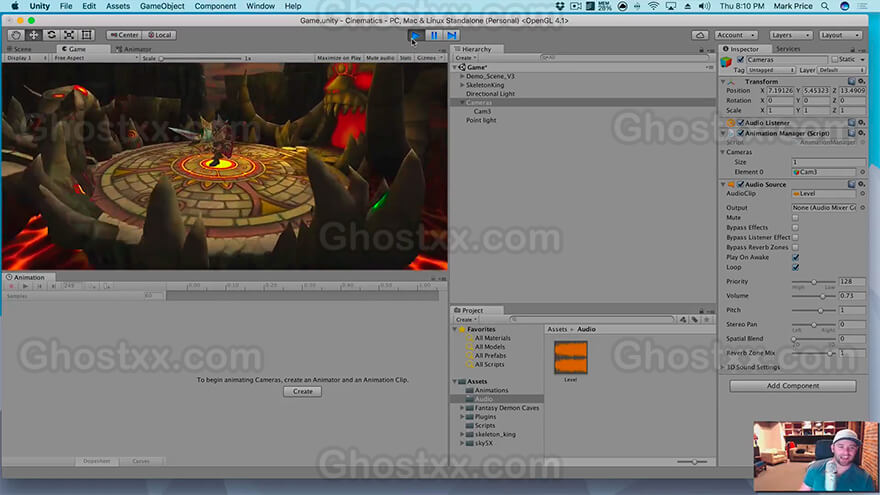Image resolution: width=880 pixels, height=495 pixels.
Task: Select the Move tool
Action: [34, 35]
